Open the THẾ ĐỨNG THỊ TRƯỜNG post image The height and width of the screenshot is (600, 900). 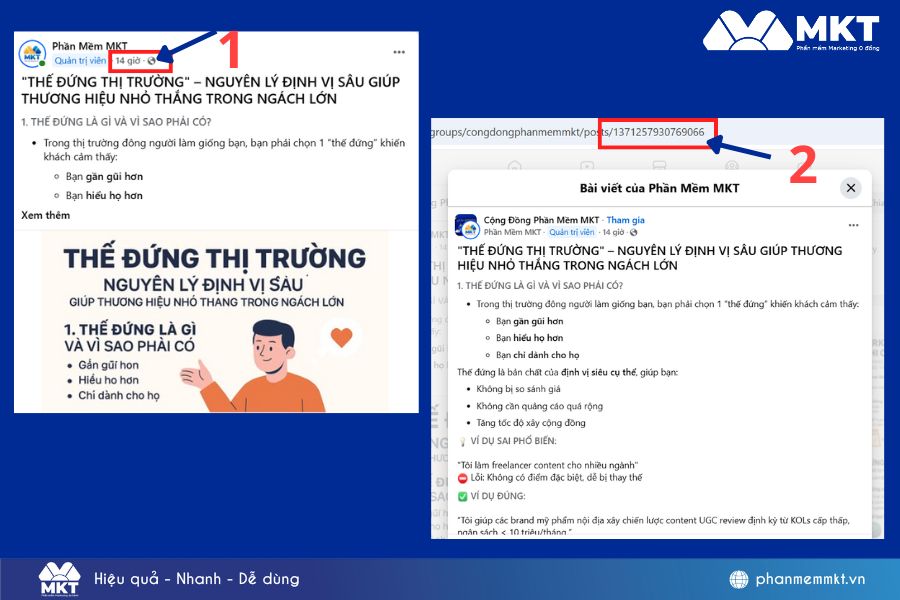215,322
